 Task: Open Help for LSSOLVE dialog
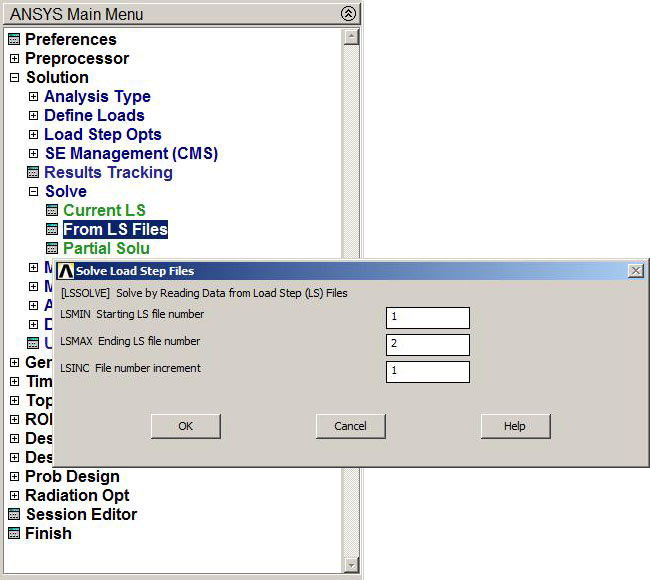[514, 426]
